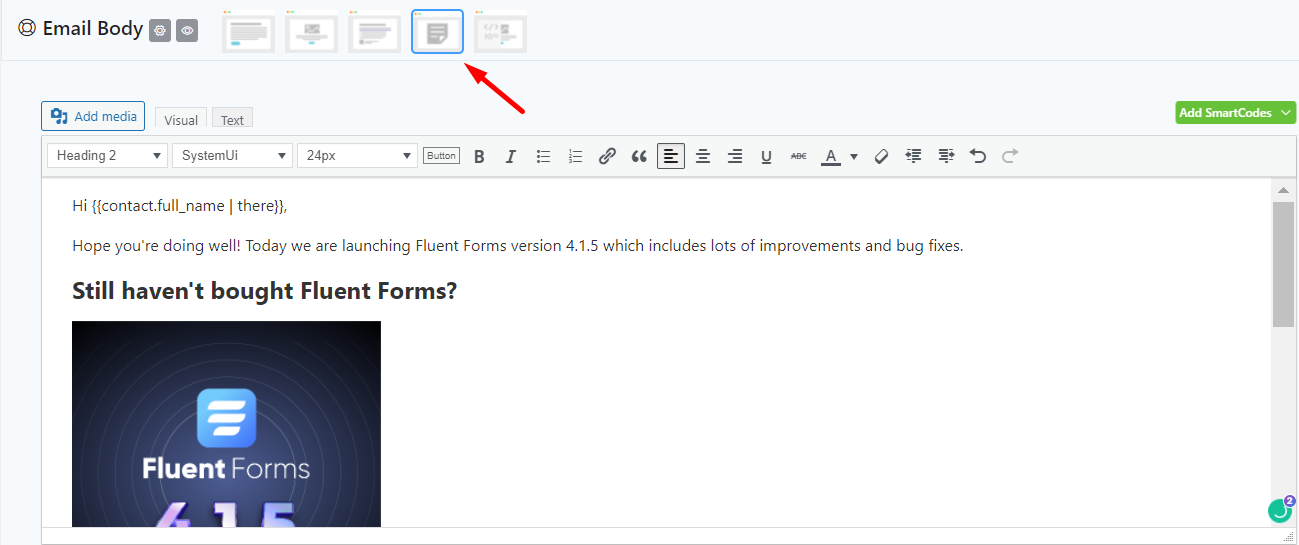Insert a bulleted list
Viewport: 1299px width, 545px height.
pos(543,156)
